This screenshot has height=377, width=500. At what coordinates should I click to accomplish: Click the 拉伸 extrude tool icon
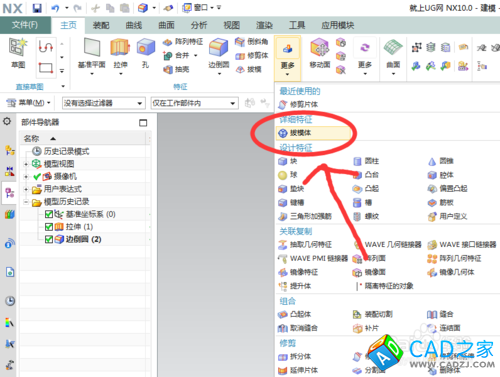point(120,48)
